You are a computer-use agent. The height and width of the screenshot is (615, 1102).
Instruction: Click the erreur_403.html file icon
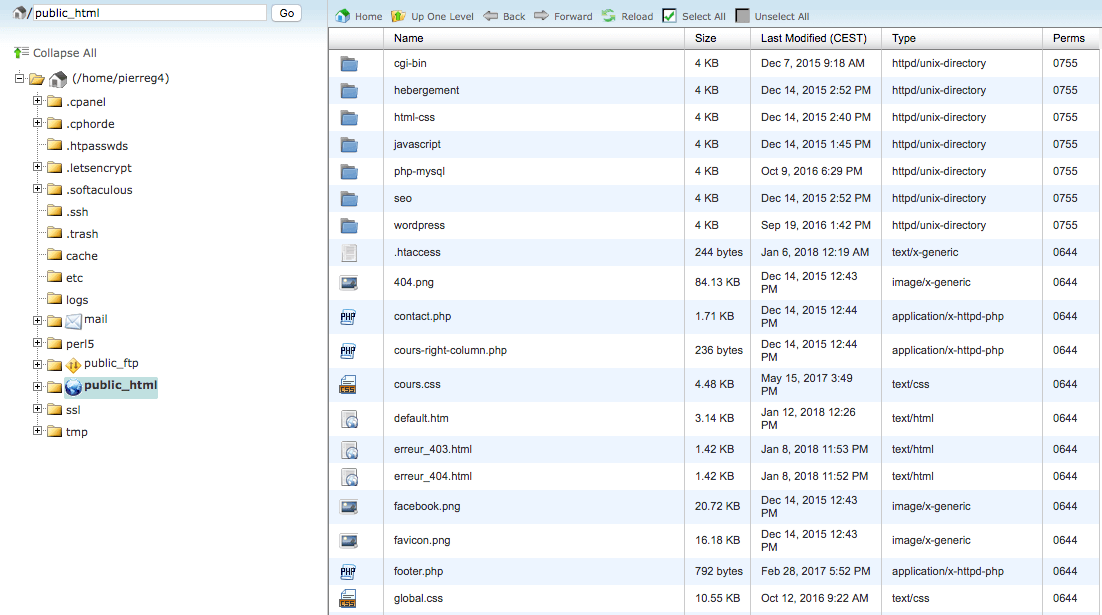[349, 450]
